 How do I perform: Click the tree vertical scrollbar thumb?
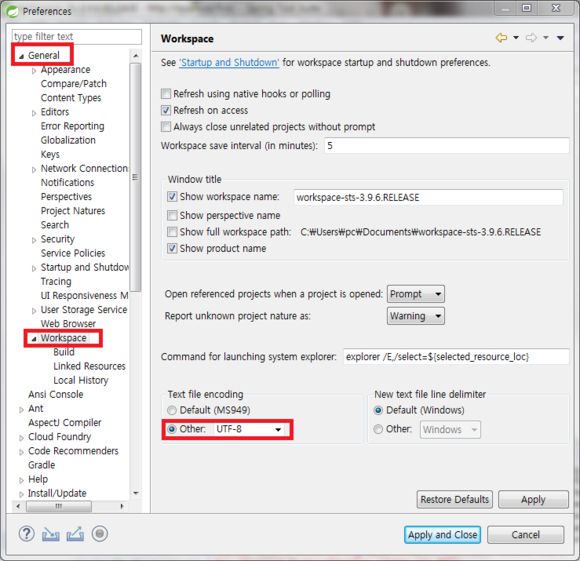click(135, 178)
